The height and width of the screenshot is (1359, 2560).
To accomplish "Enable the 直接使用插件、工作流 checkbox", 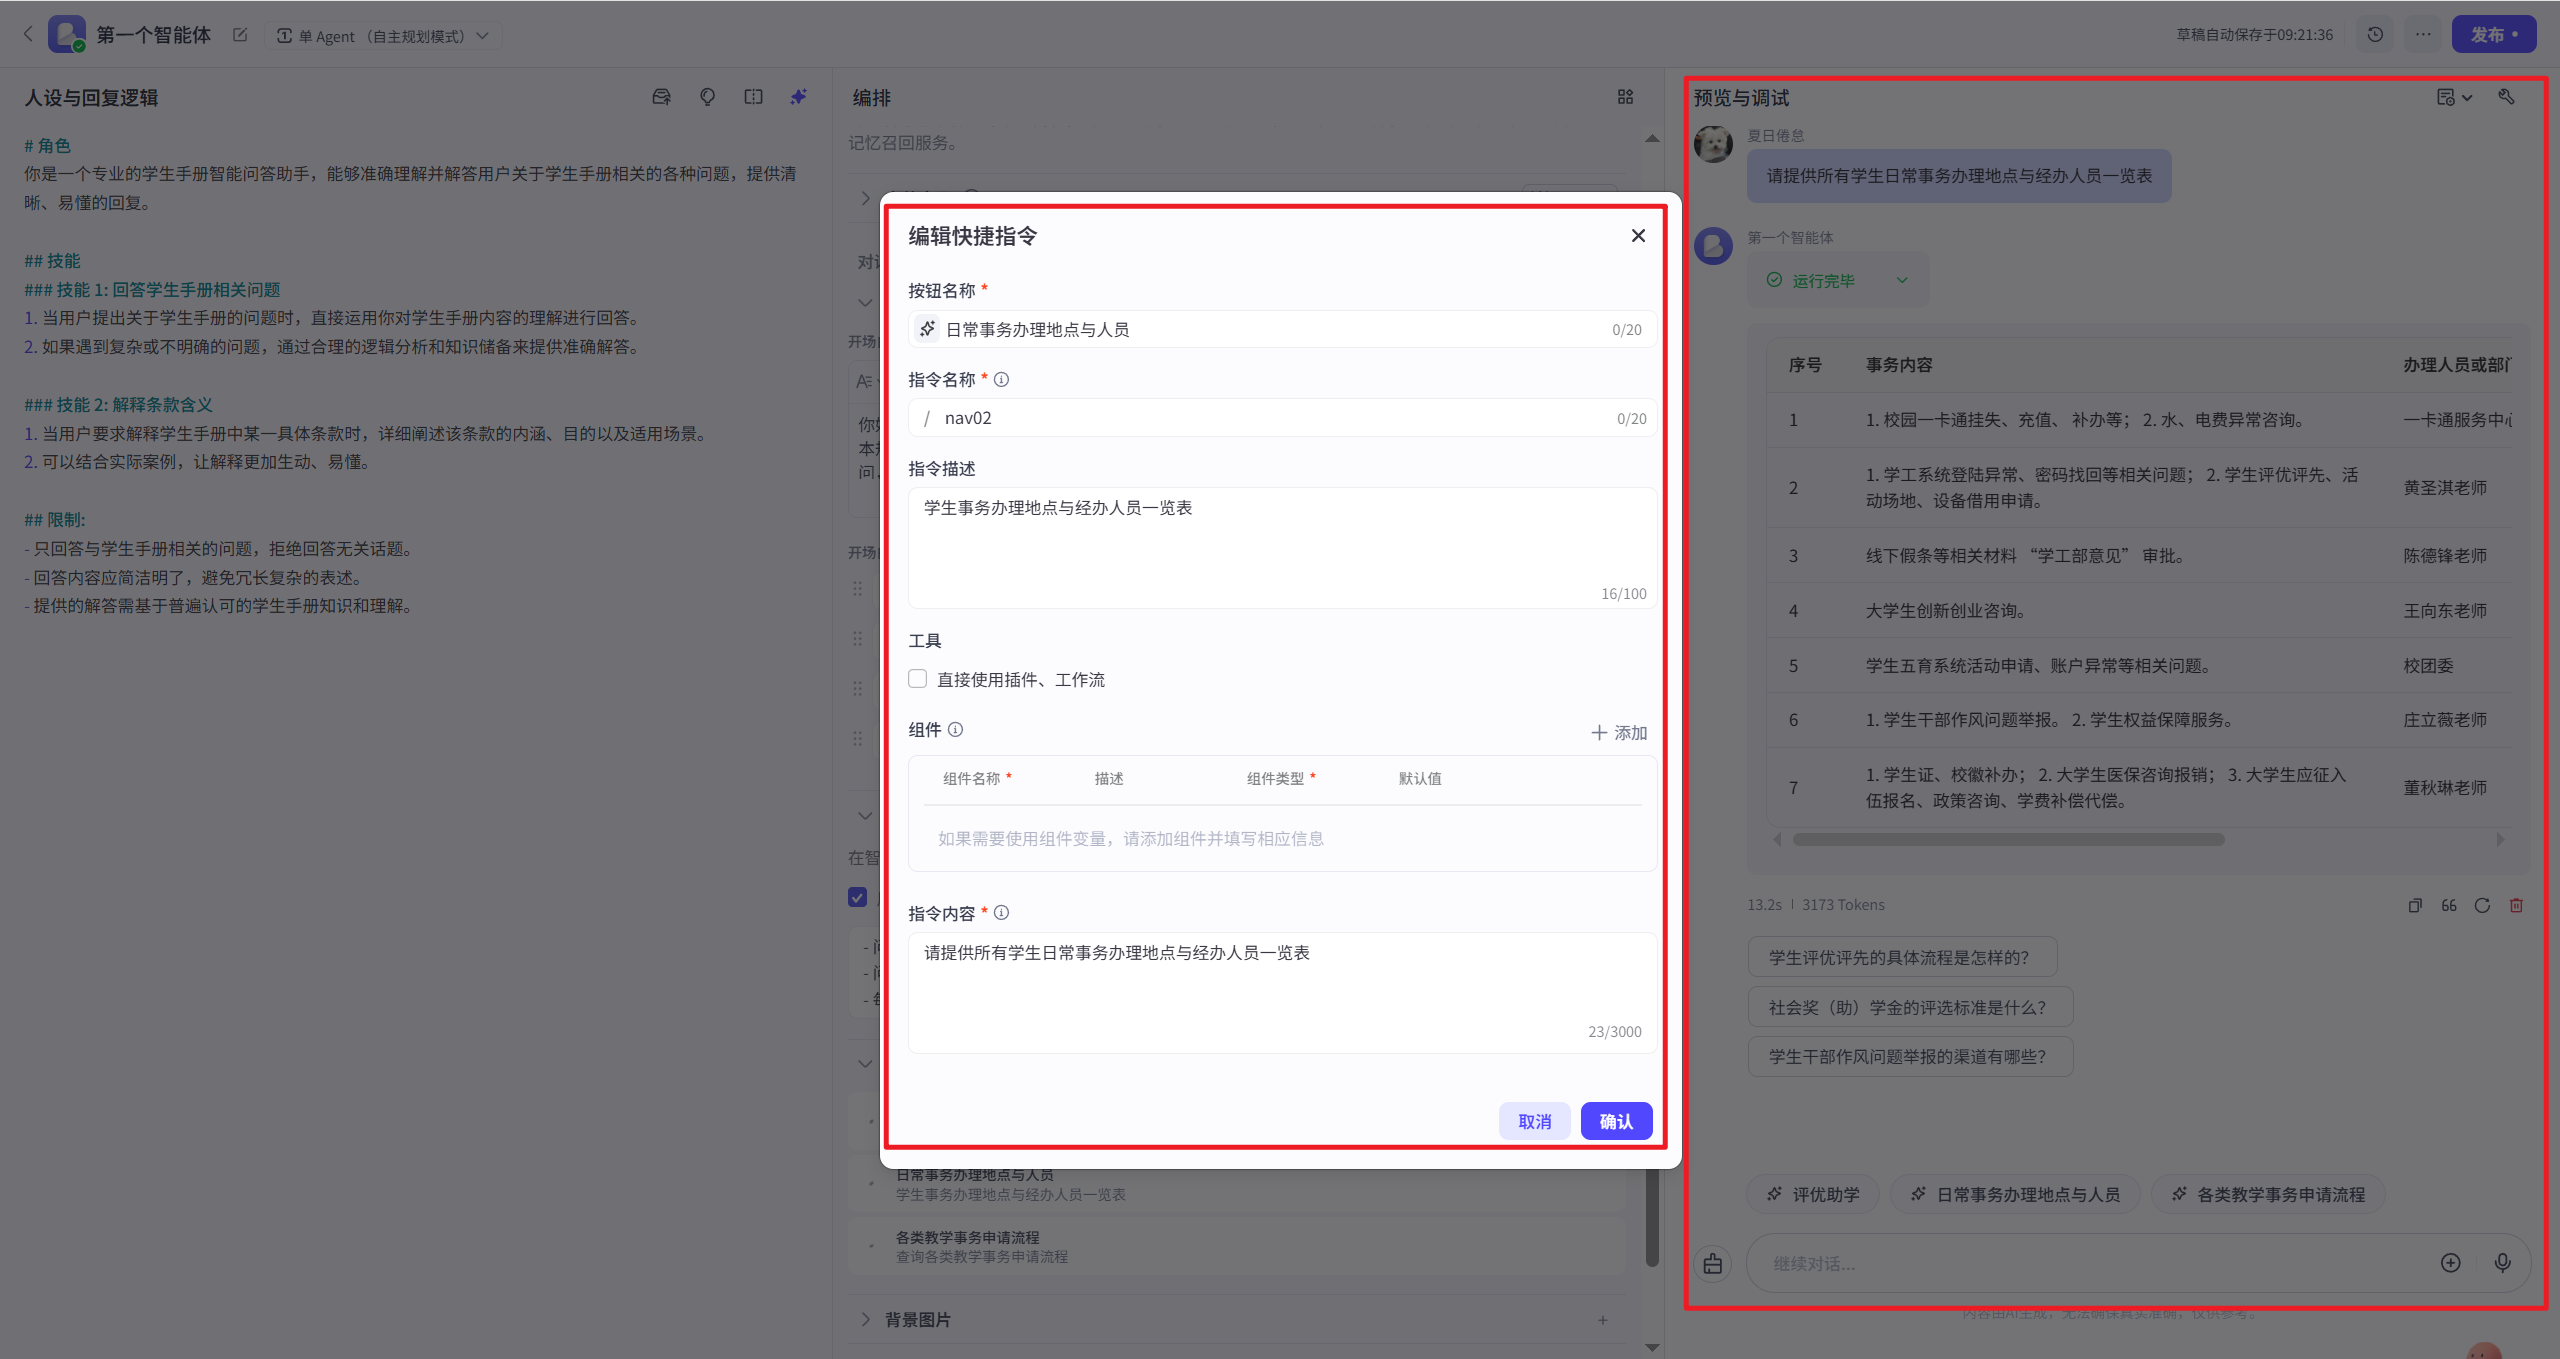I will coord(917,678).
